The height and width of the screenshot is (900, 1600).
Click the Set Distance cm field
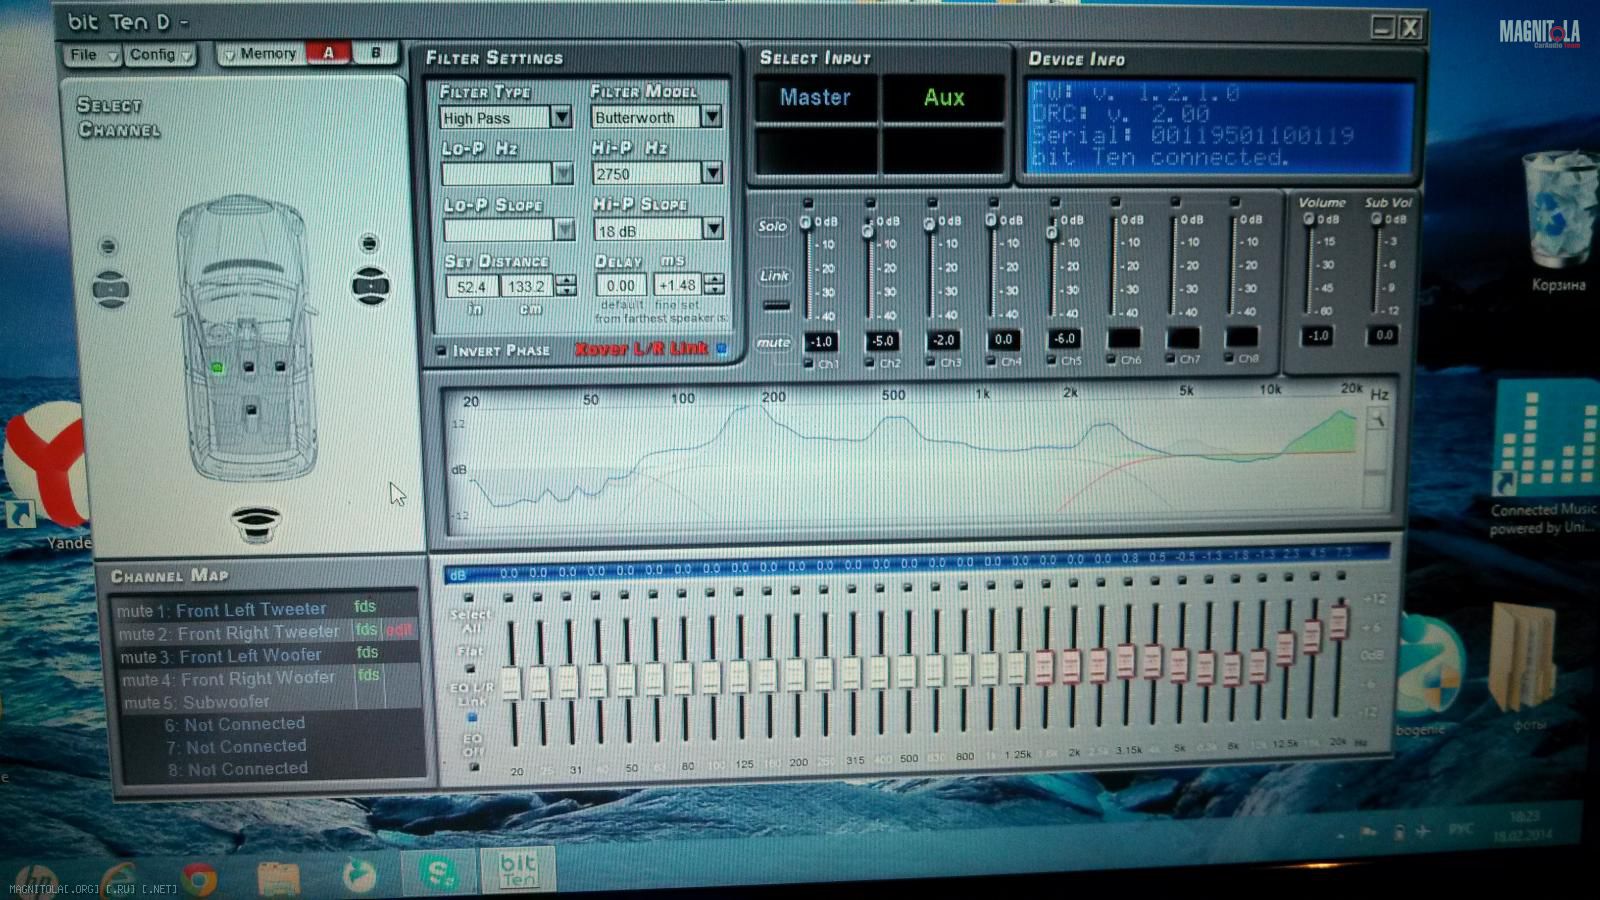pos(527,287)
